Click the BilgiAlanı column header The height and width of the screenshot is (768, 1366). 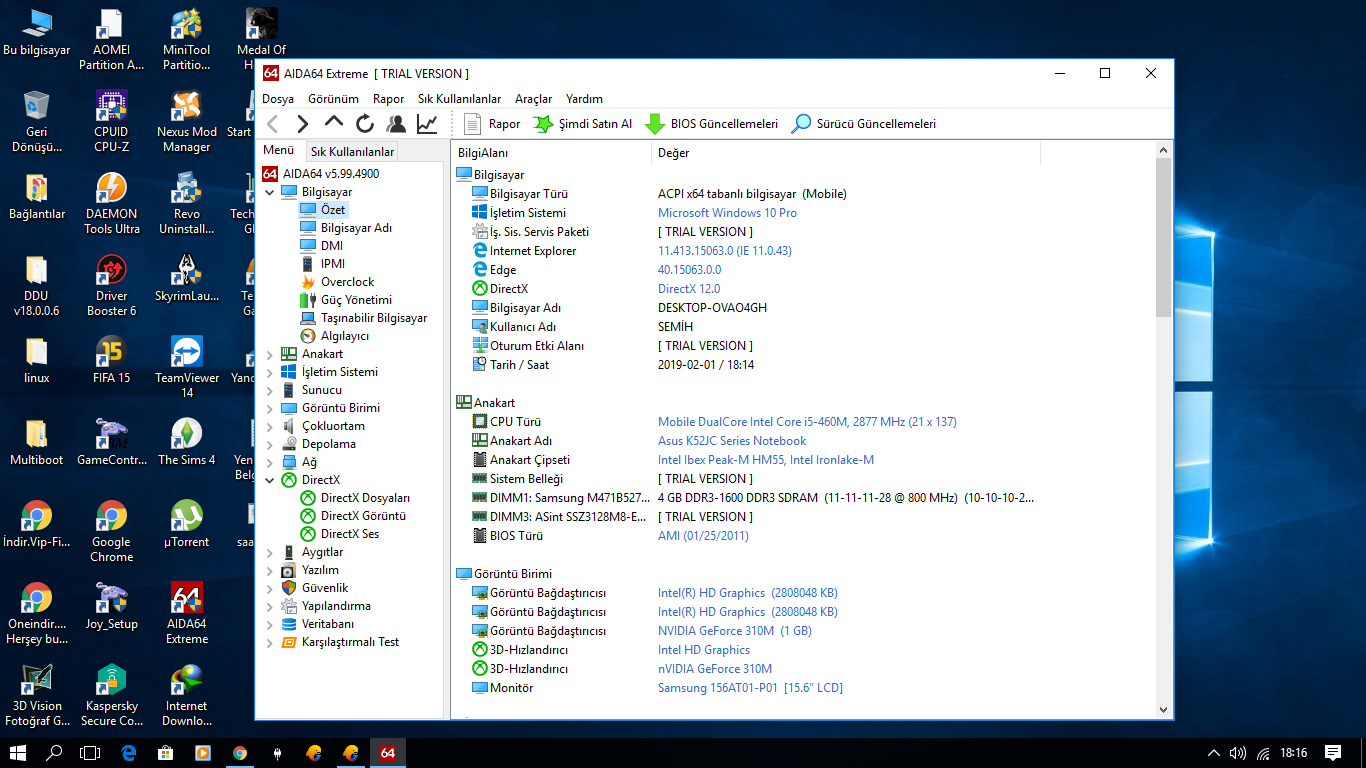pyautogui.click(x=551, y=153)
